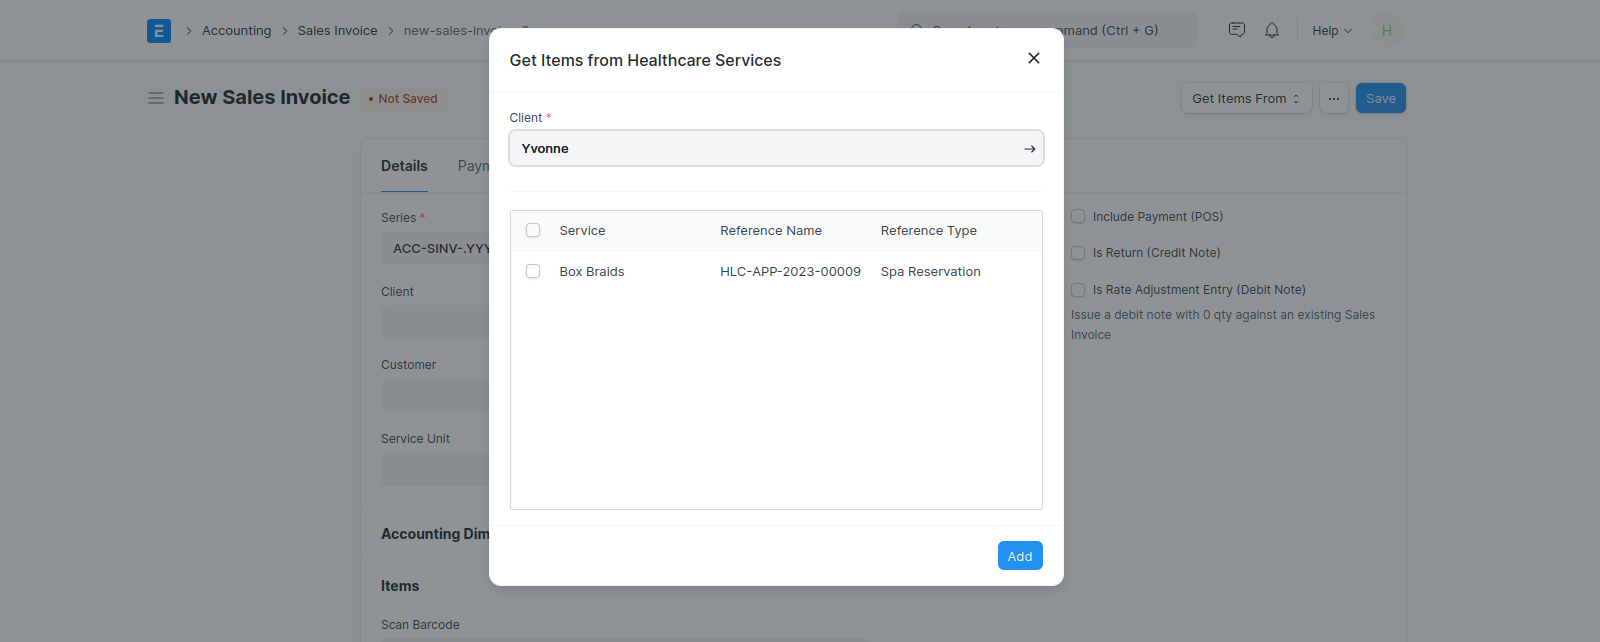Screen dimensions: 1600x642
Task: Click the user avatar H
Action: tap(1387, 31)
